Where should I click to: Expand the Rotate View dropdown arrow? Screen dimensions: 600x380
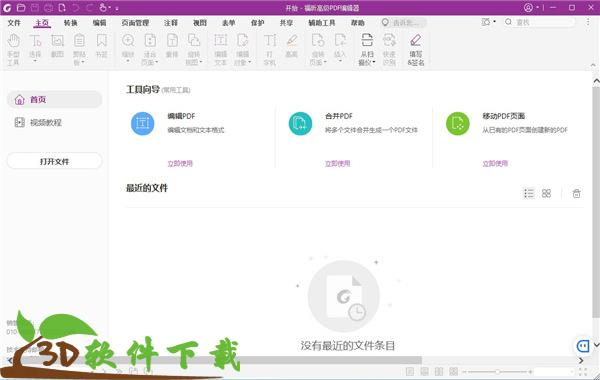point(201,62)
